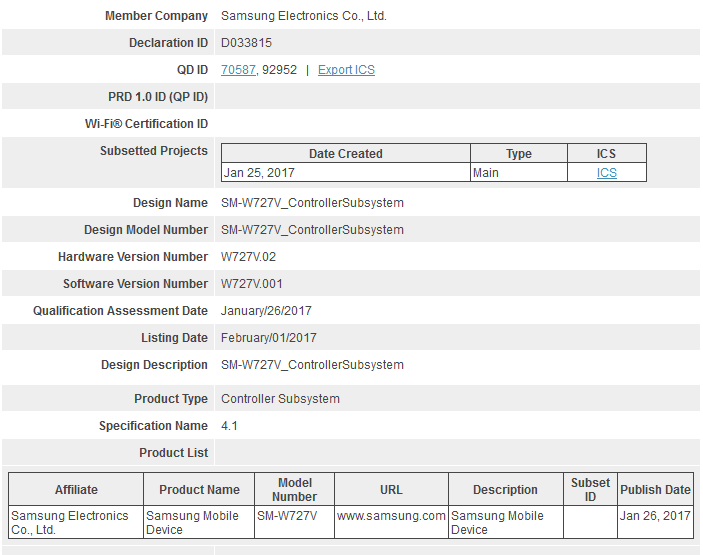Select the 92952 QD ID number

(x=279, y=69)
